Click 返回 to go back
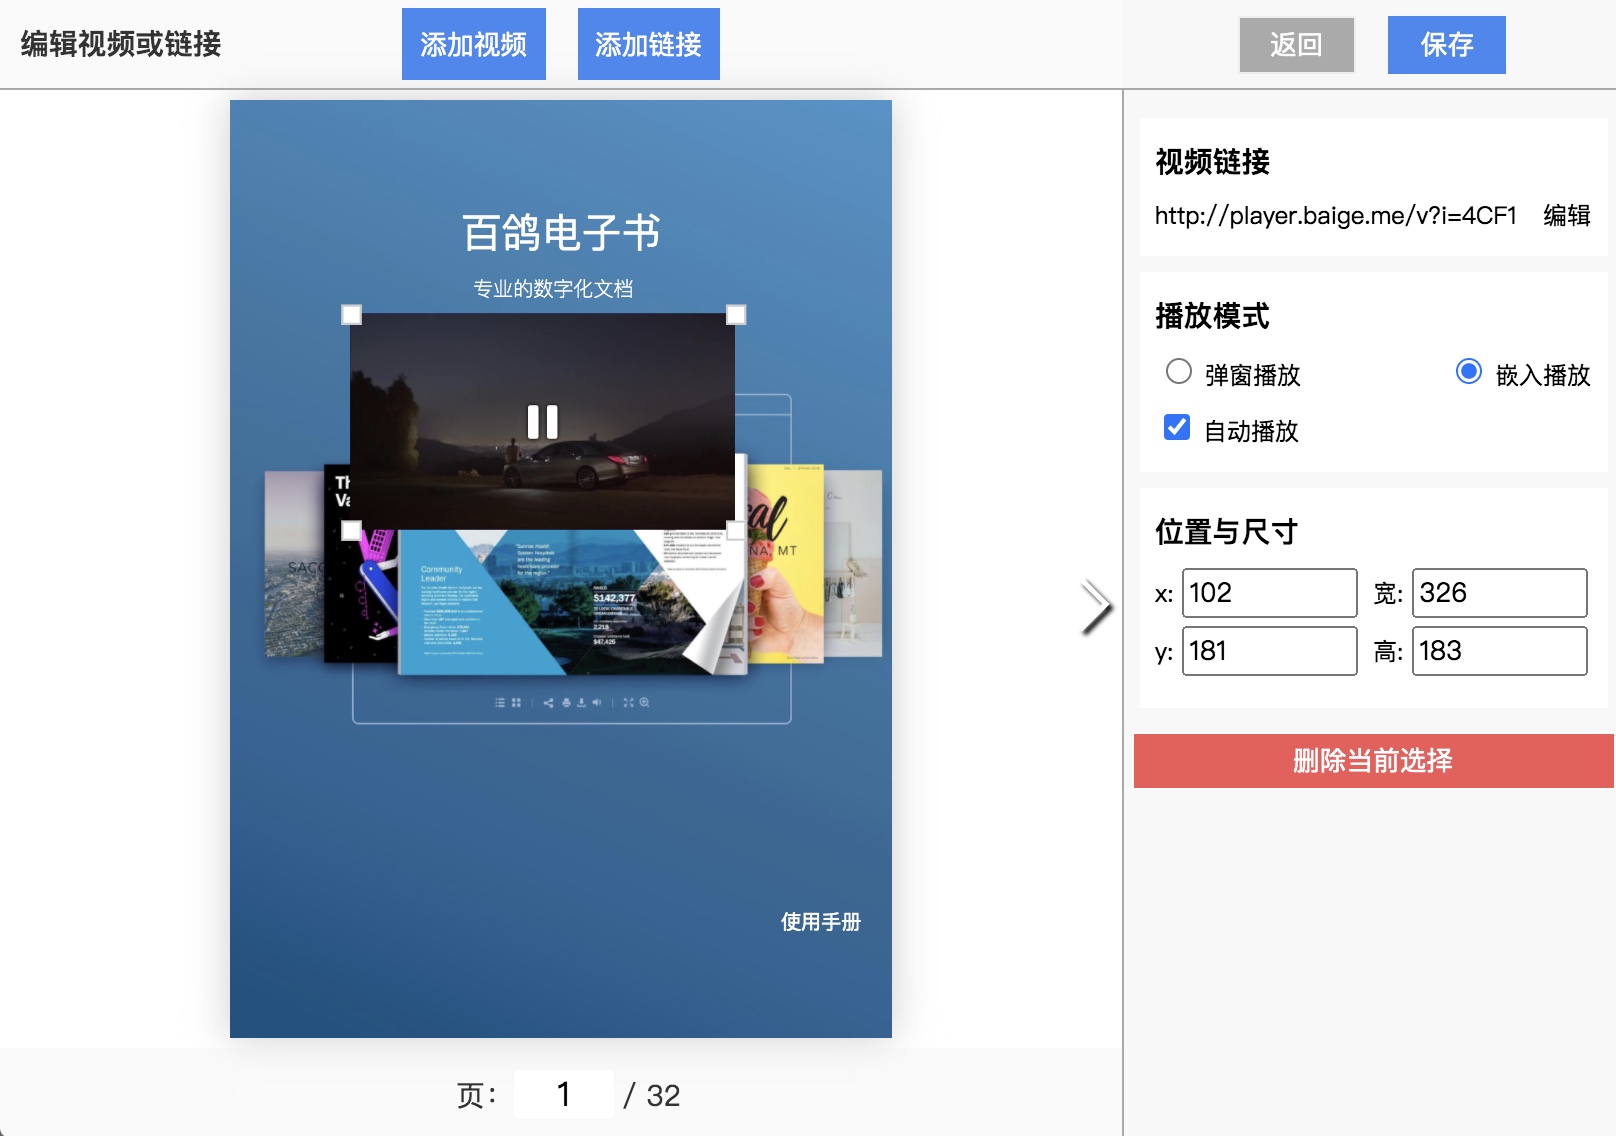The width and height of the screenshot is (1616, 1136). pyautogui.click(x=1296, y=45)
